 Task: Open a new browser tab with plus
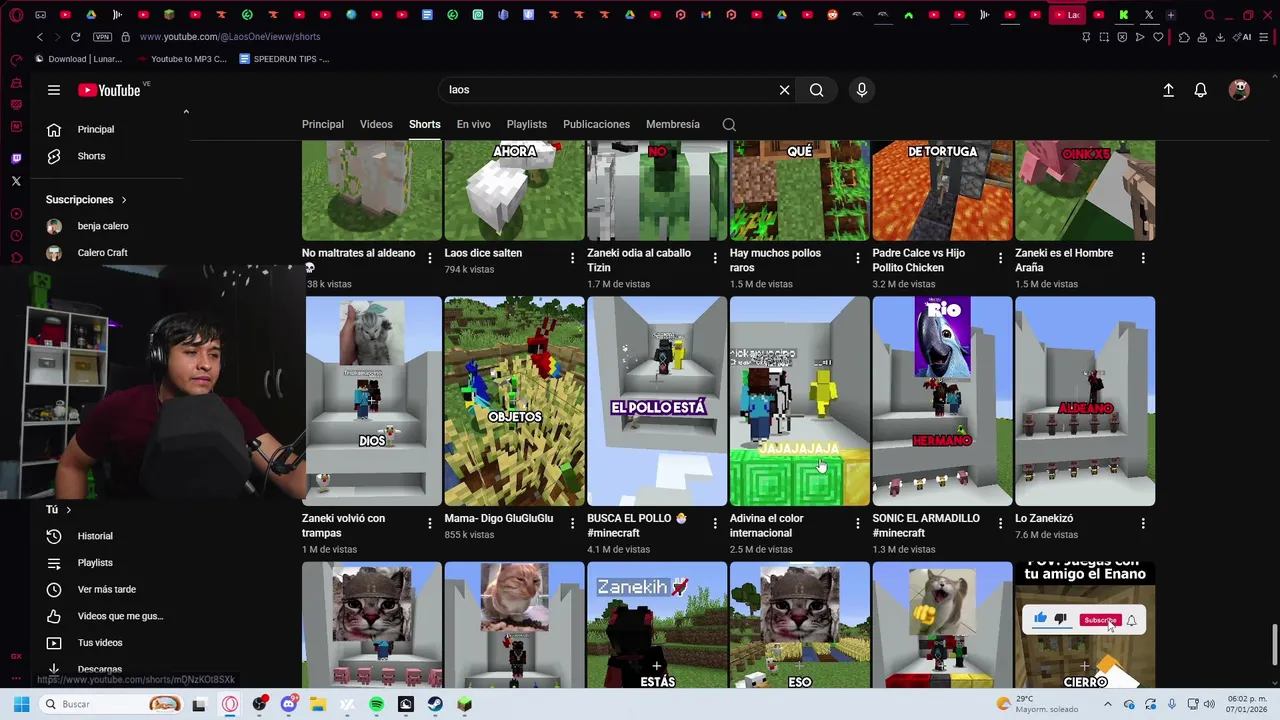click(1171, 15)
